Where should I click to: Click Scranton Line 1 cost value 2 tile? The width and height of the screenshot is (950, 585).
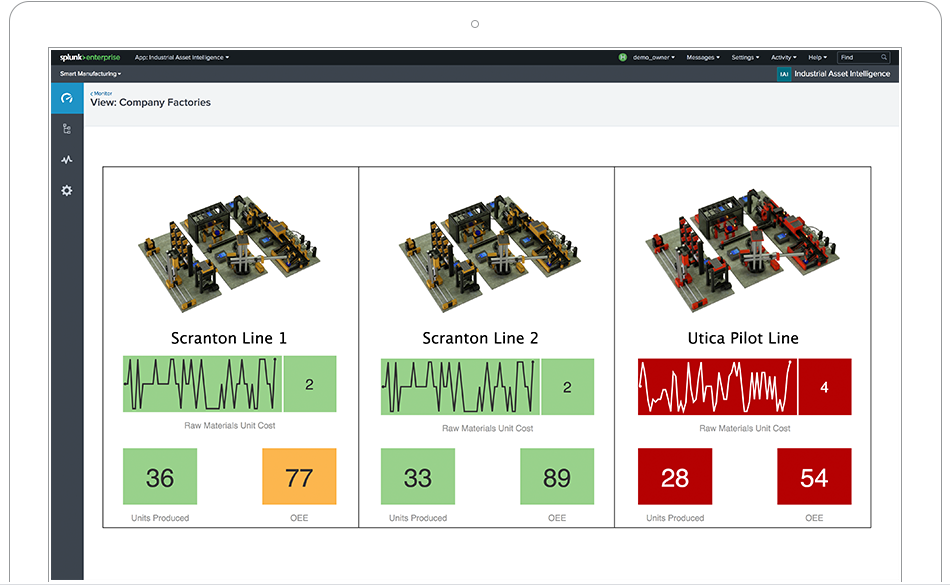pos(310,384)
